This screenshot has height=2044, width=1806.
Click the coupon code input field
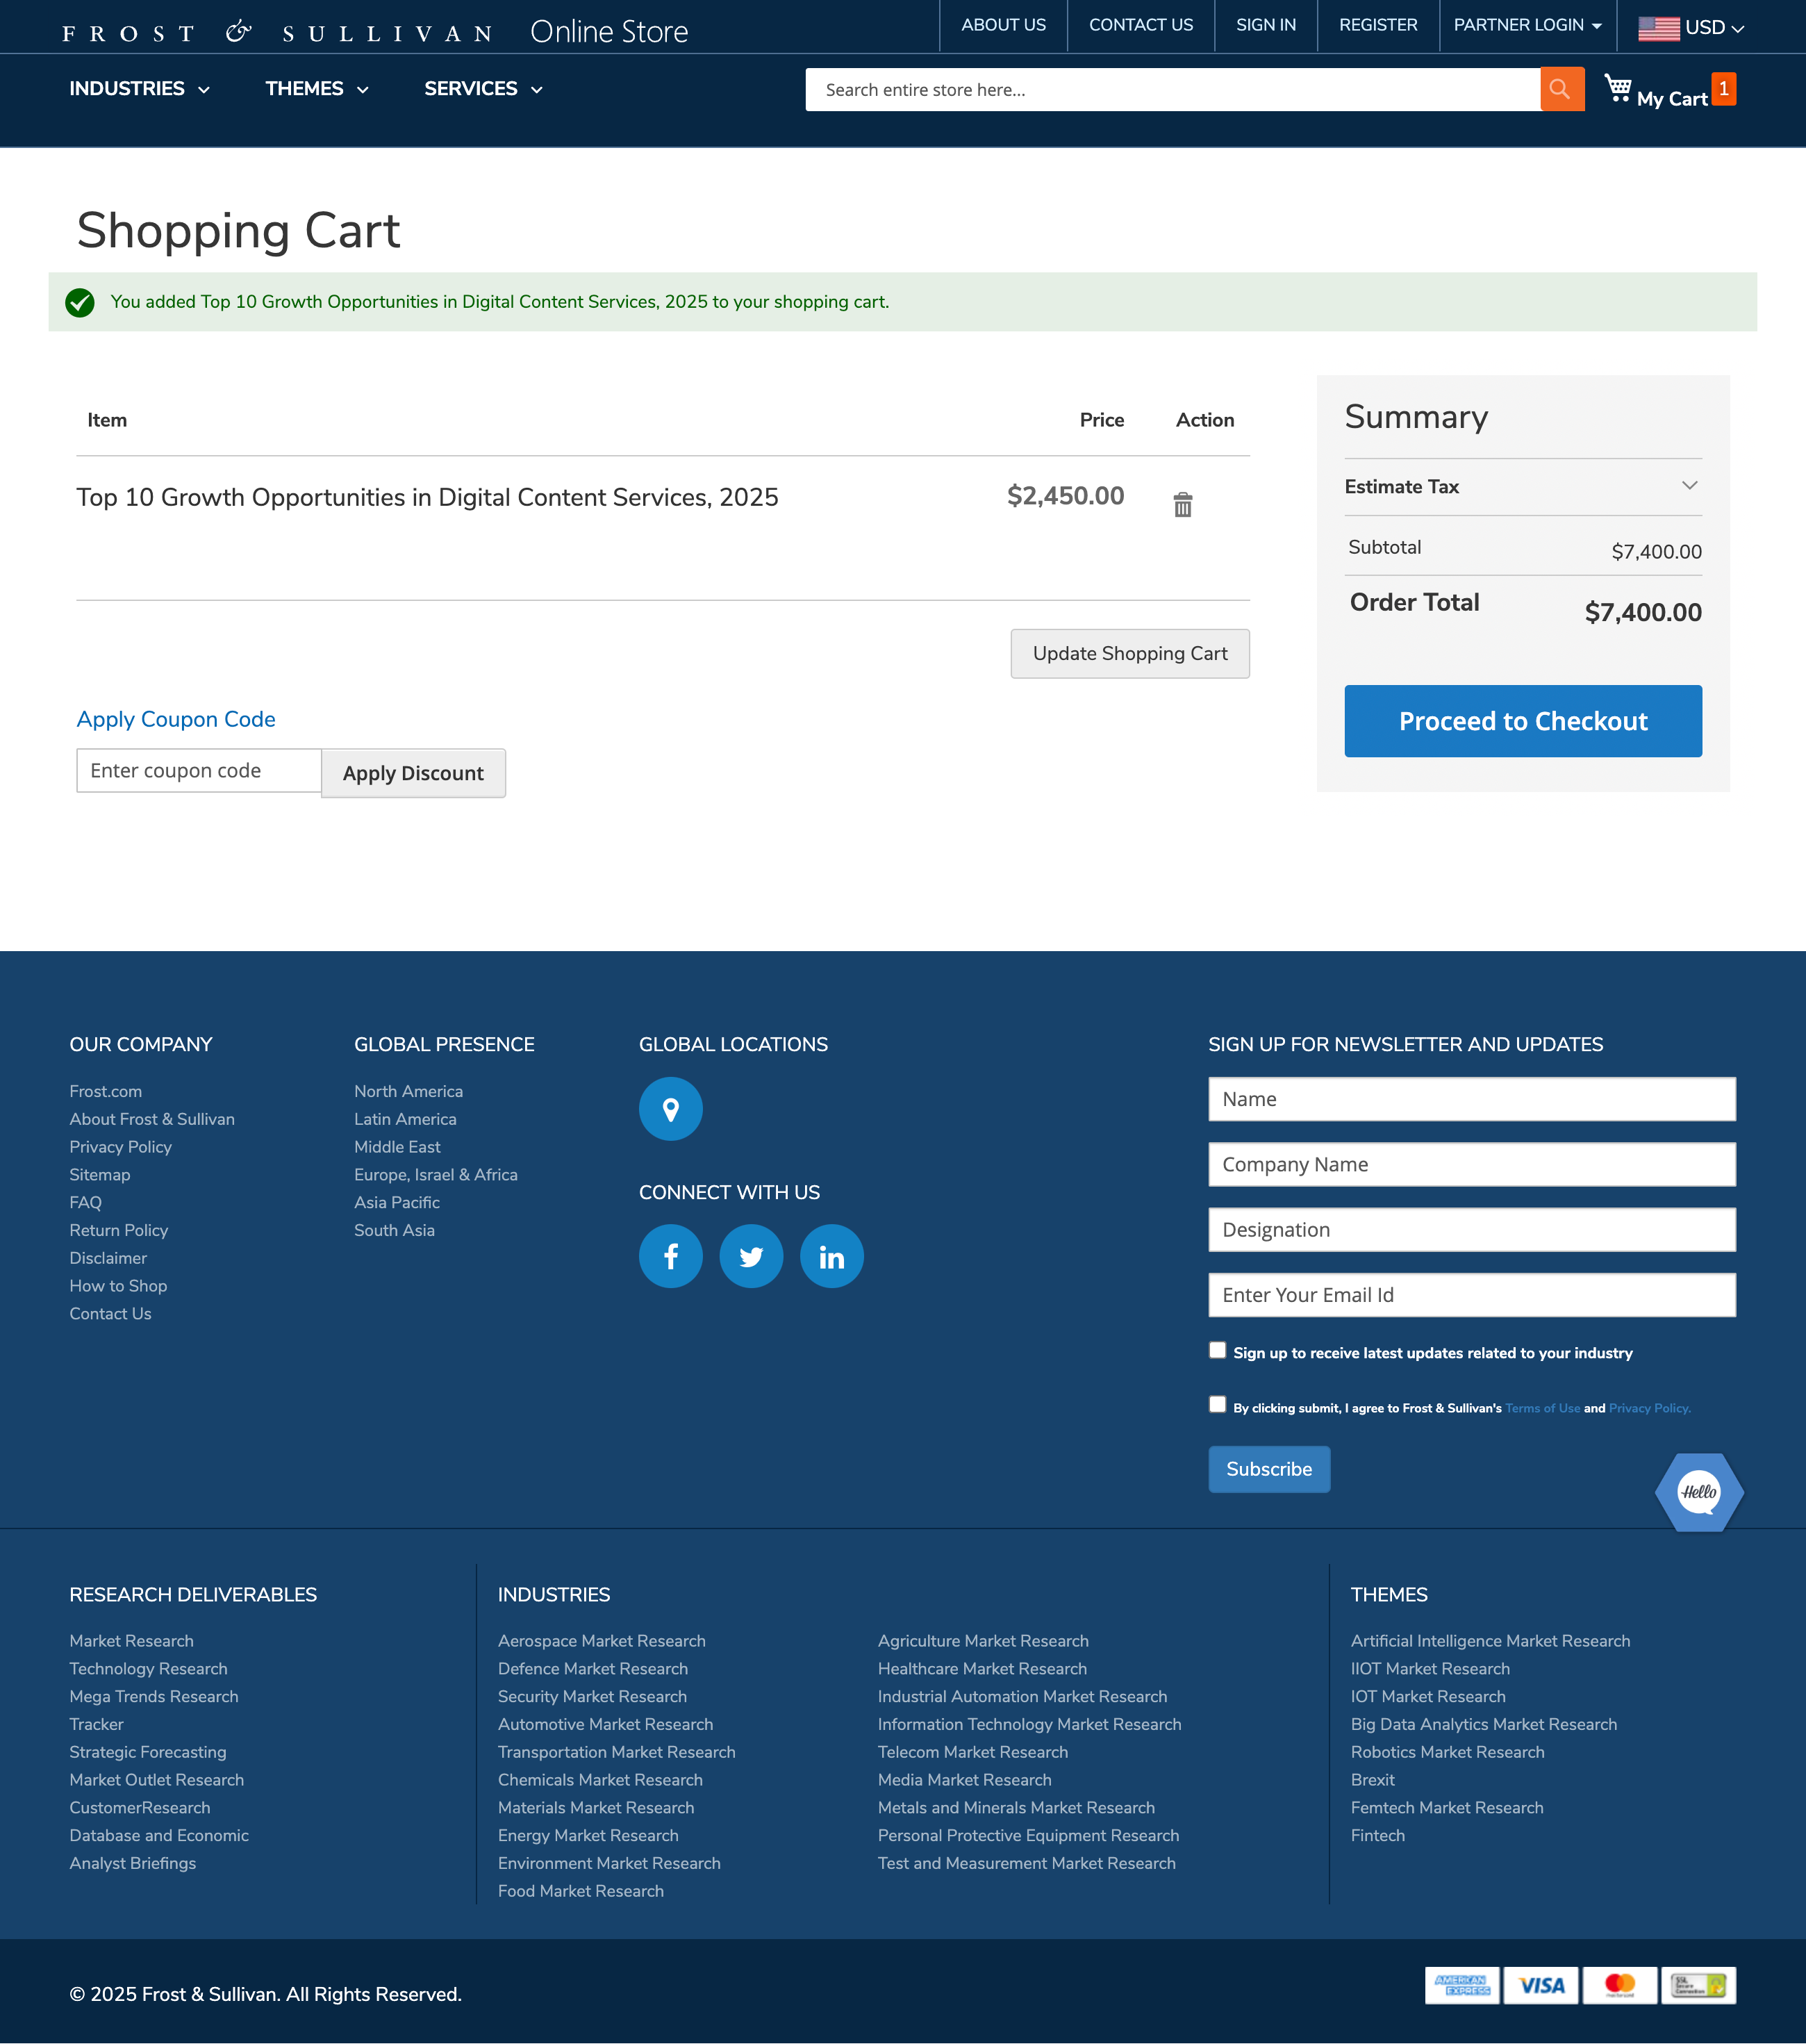point(198,770)
